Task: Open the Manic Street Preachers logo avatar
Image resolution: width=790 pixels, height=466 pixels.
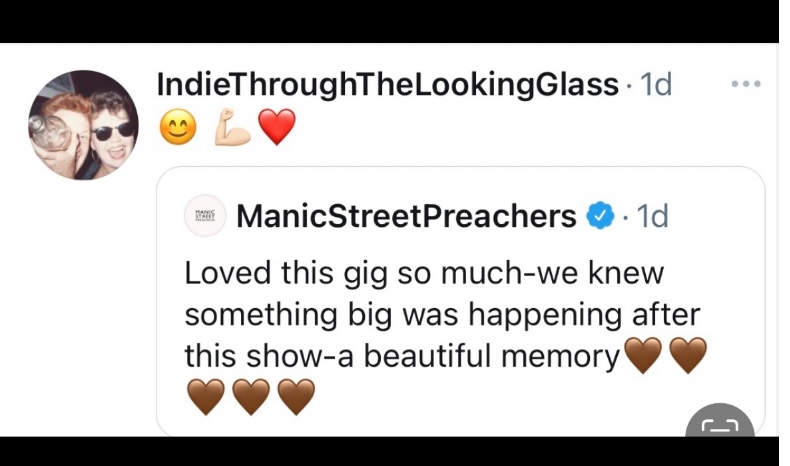Action: pyautogui.click(x=206, y=216)
